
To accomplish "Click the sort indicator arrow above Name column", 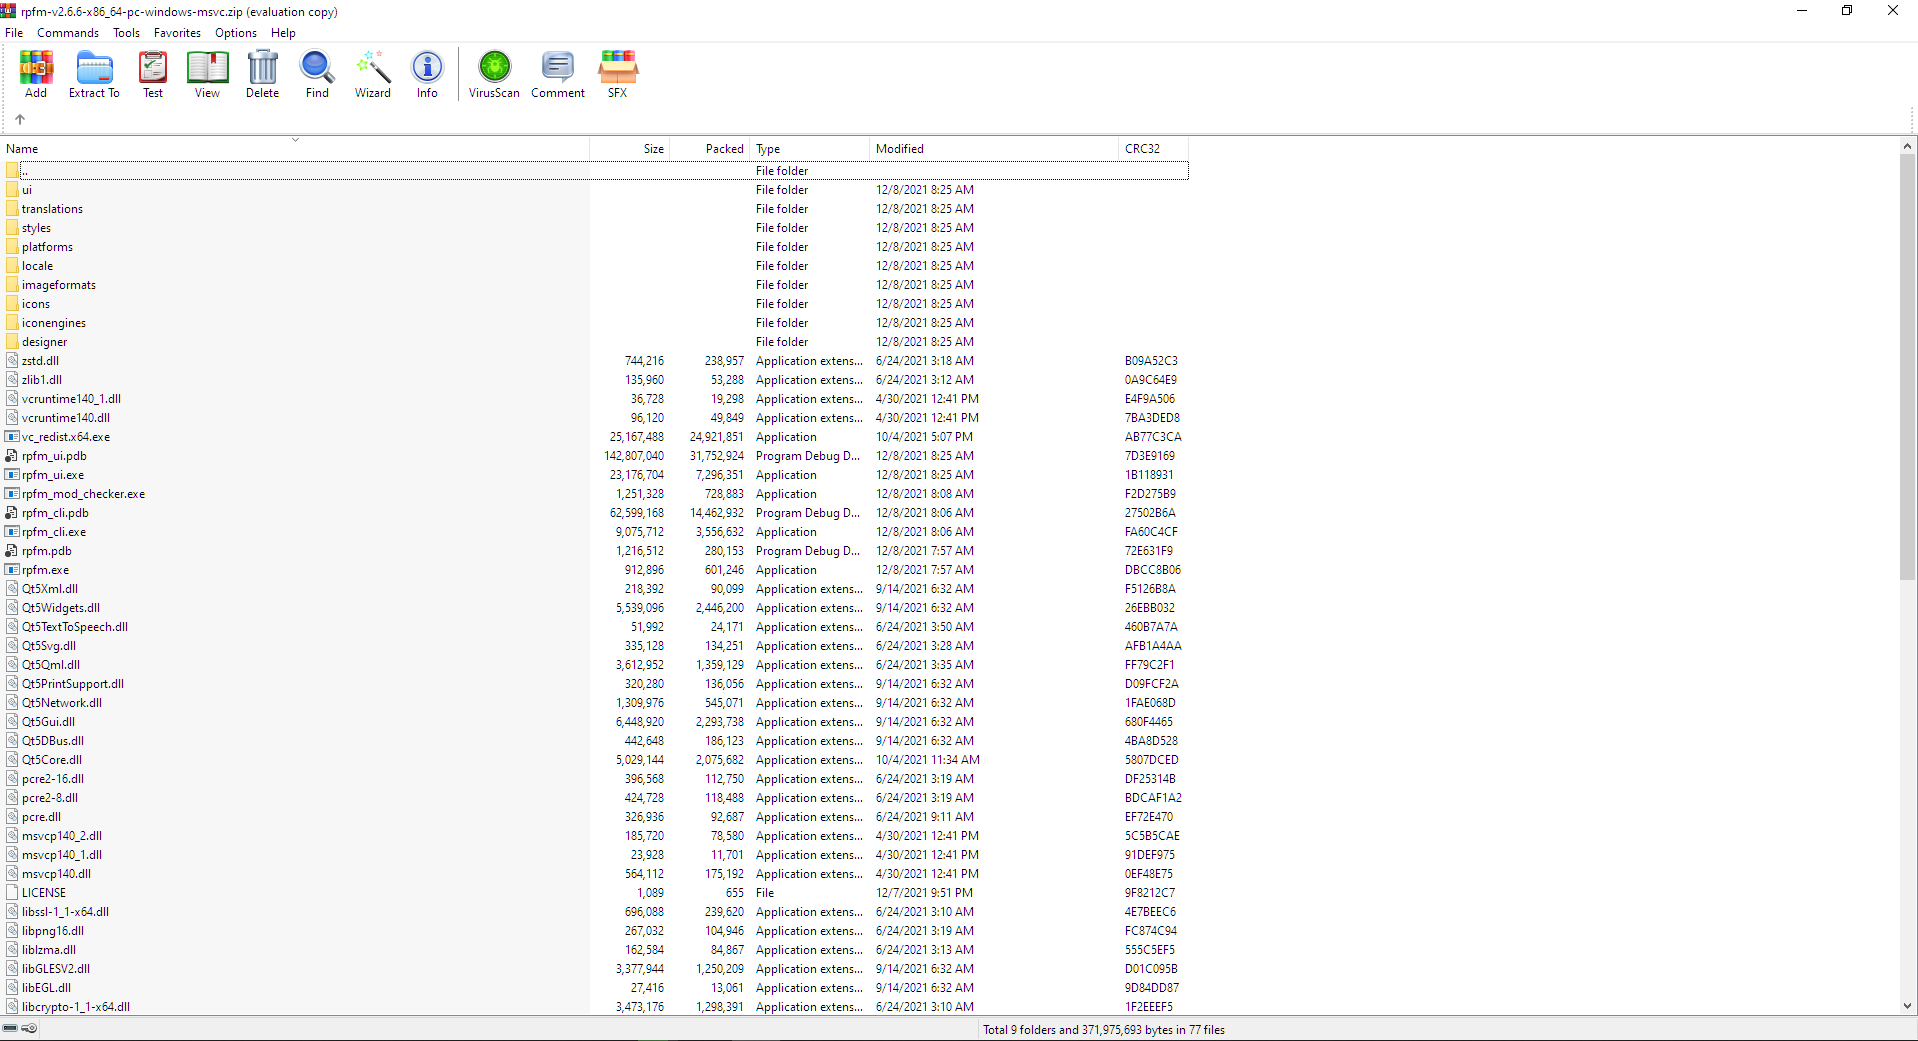I will click(295, 140).
